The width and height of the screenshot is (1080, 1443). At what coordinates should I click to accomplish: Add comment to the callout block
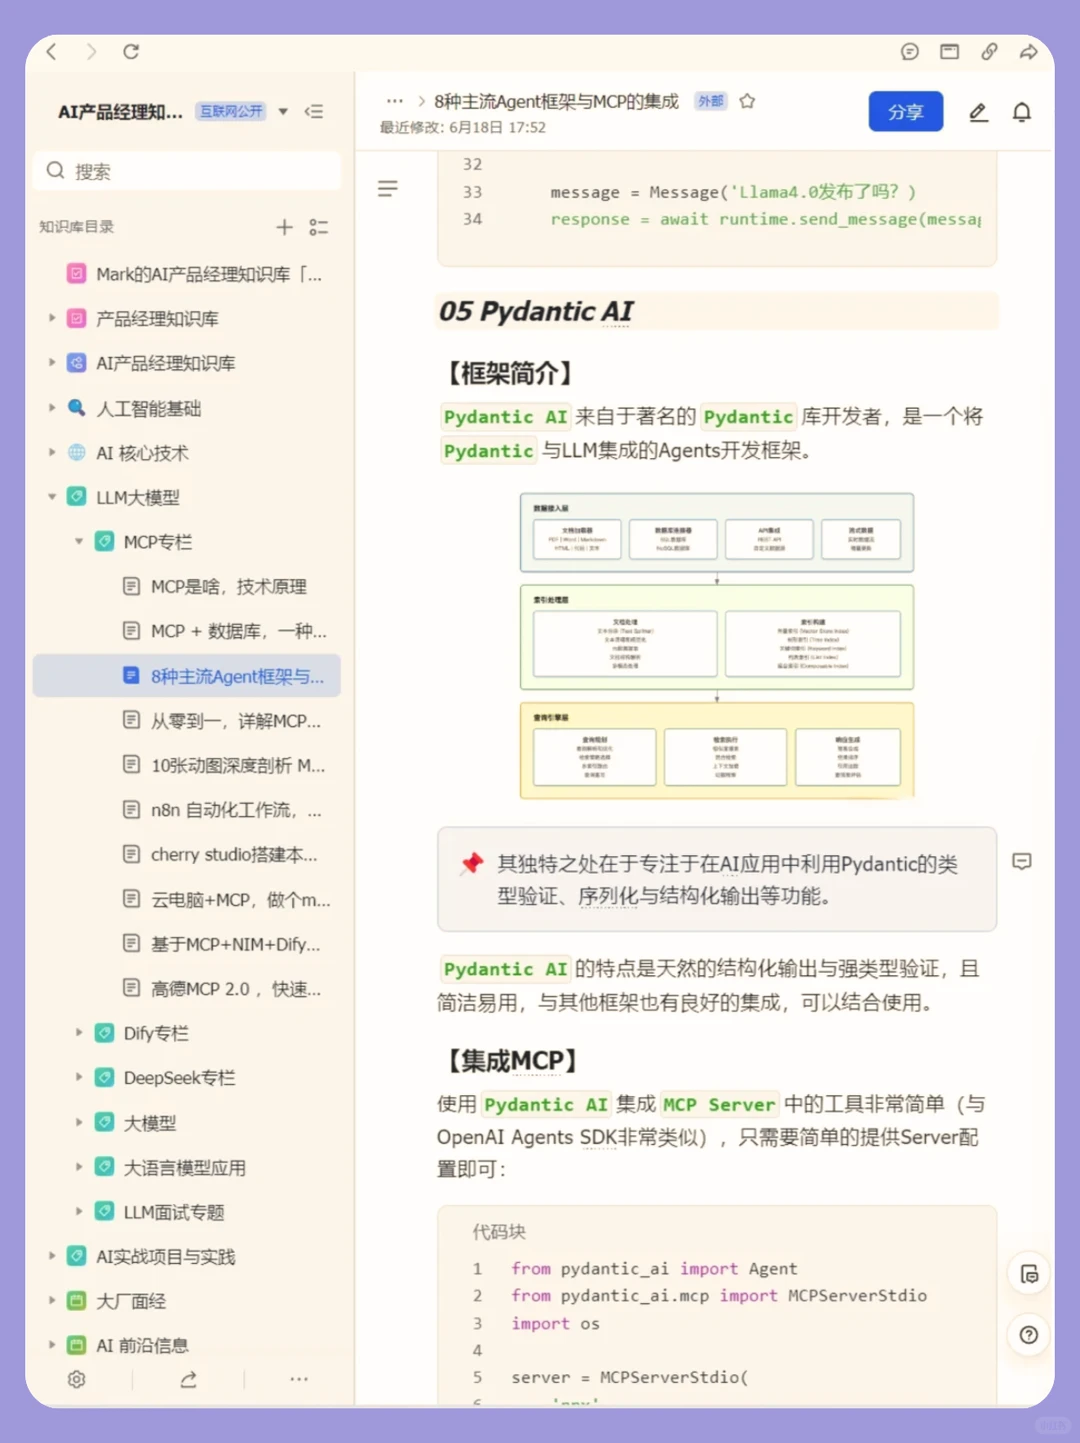click(1022, 861)
